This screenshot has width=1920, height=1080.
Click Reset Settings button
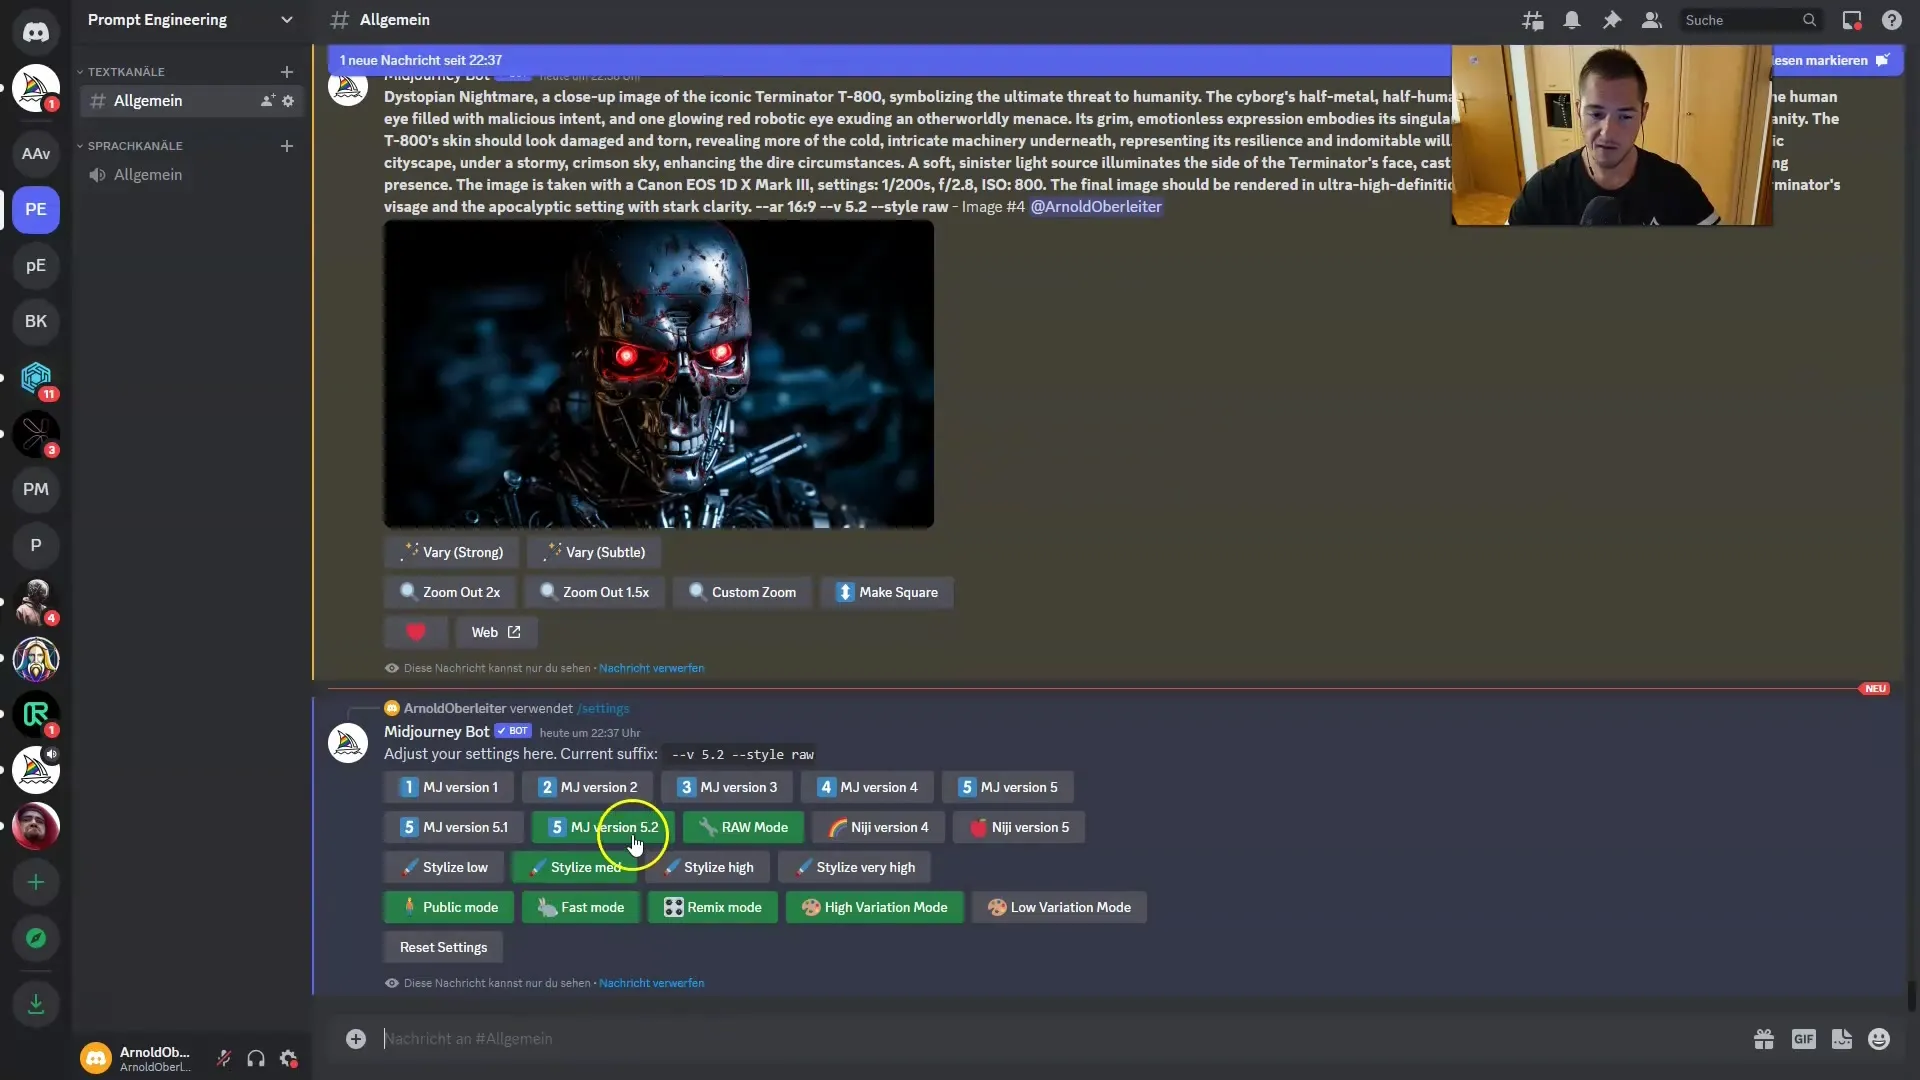pos(443,947)
